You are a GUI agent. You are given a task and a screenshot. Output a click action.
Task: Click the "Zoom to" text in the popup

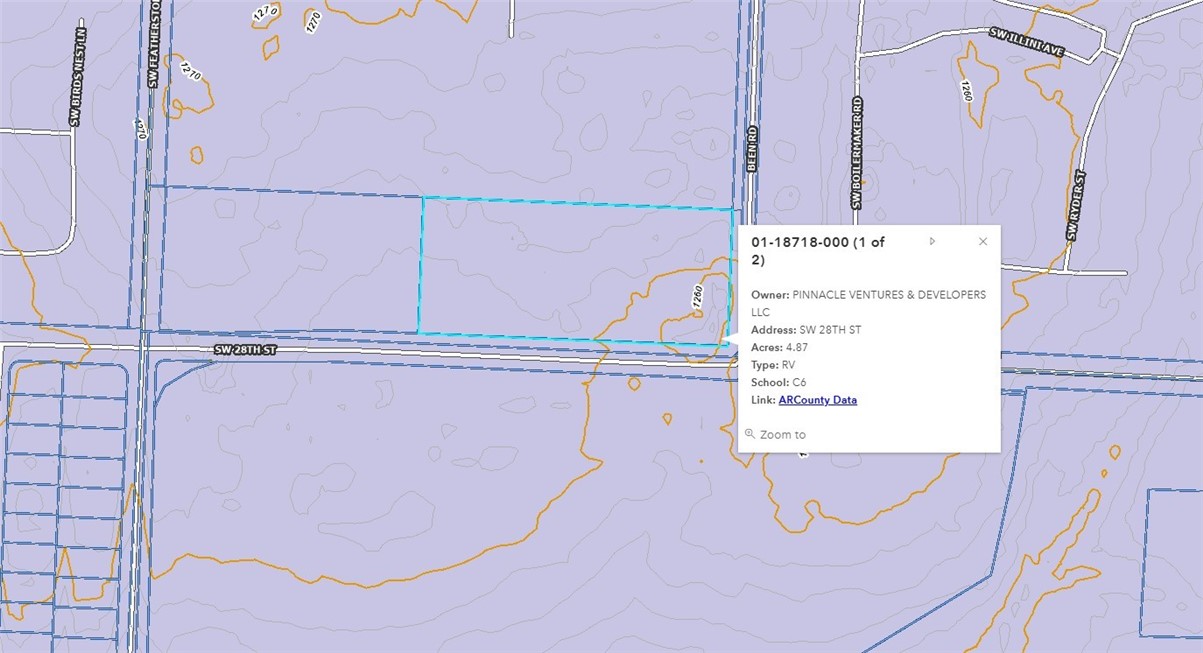tap(782, 435)
